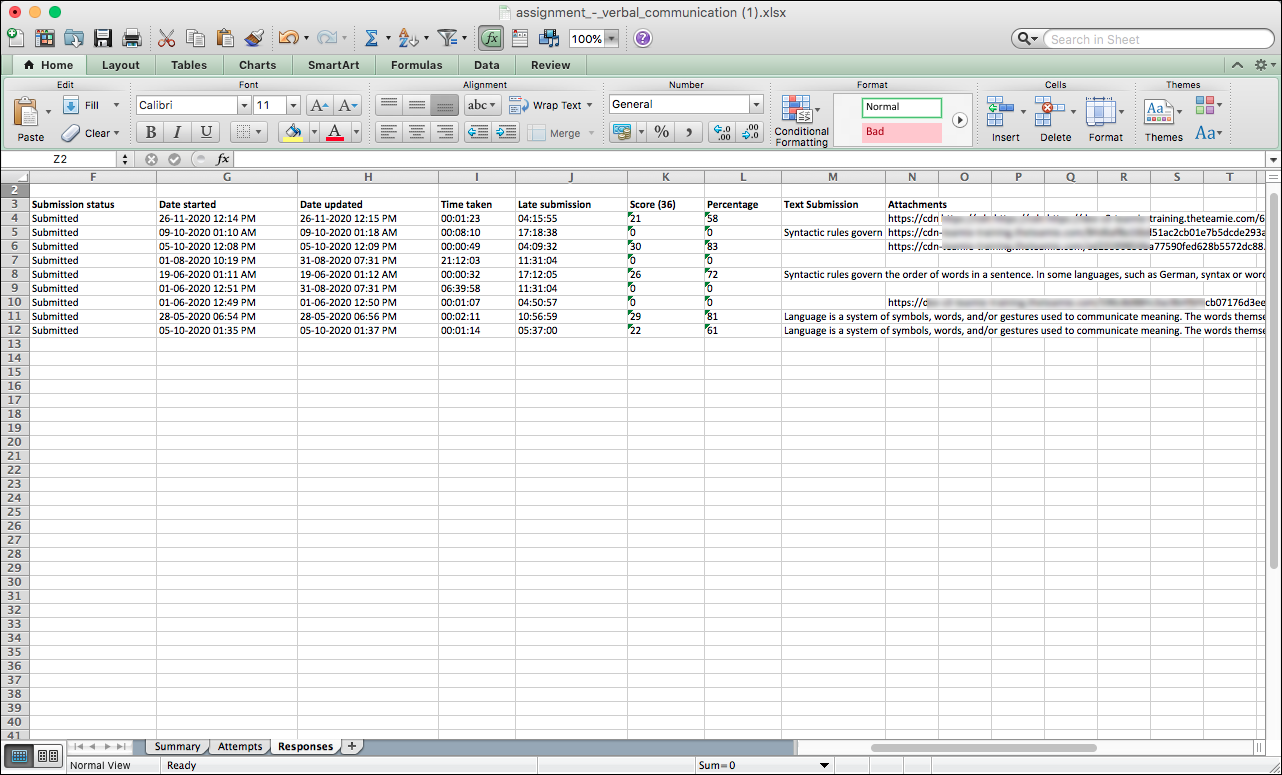Apply the Bad cell style
The image size is (1282, 775).
[x=902, y=132]
